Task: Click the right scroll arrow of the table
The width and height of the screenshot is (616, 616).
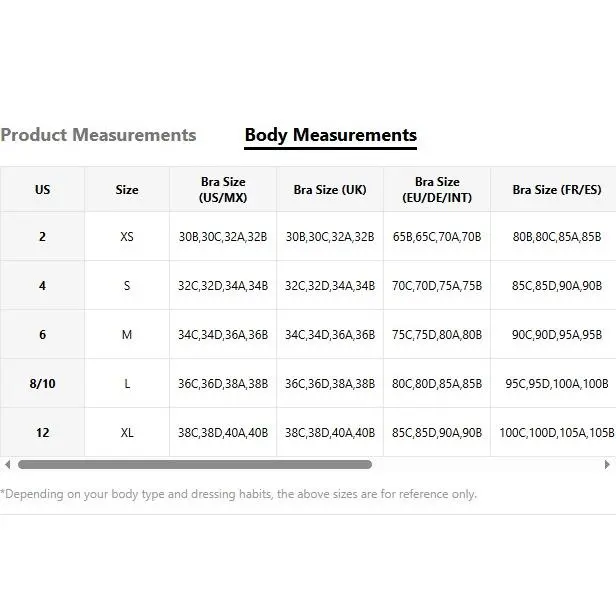Action: (606, 465)
